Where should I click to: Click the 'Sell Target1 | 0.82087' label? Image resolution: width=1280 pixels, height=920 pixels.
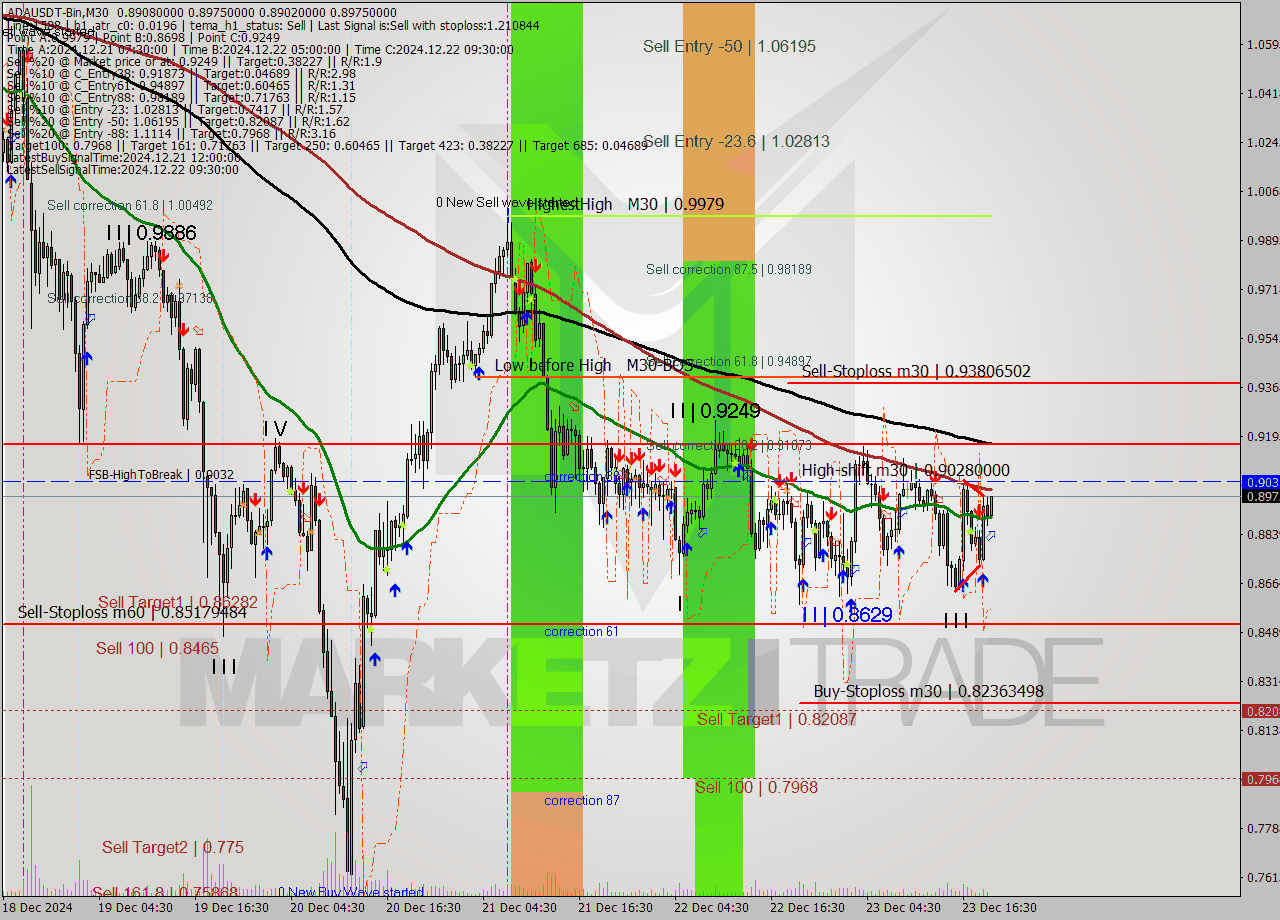tap(777, 719)
